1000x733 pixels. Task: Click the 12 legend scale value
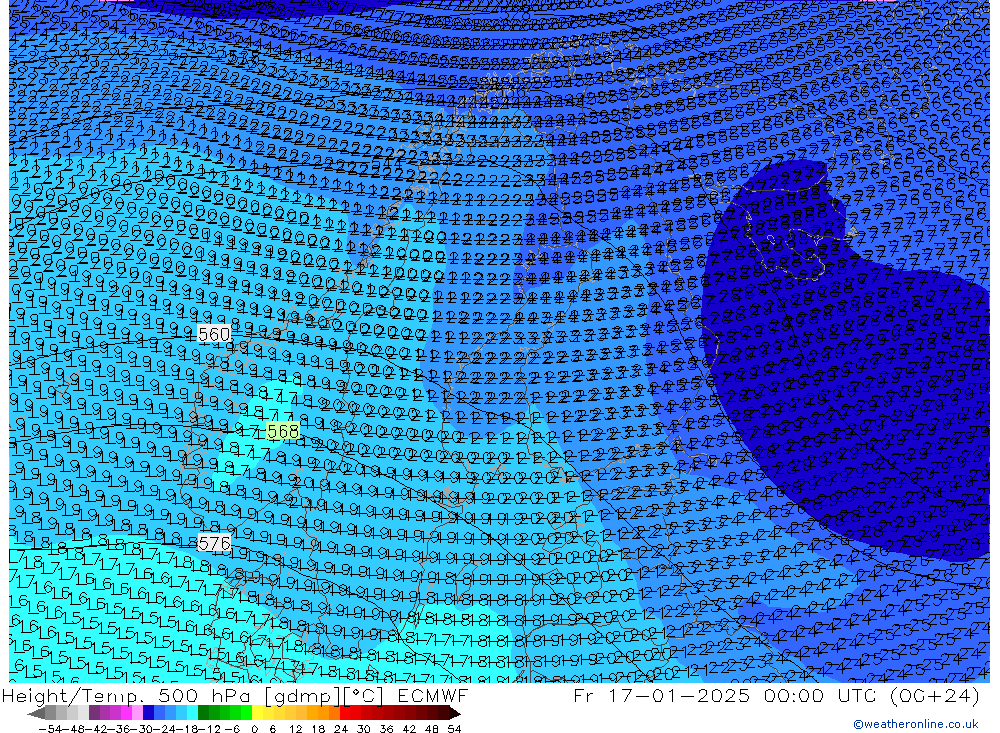point(296,729)
